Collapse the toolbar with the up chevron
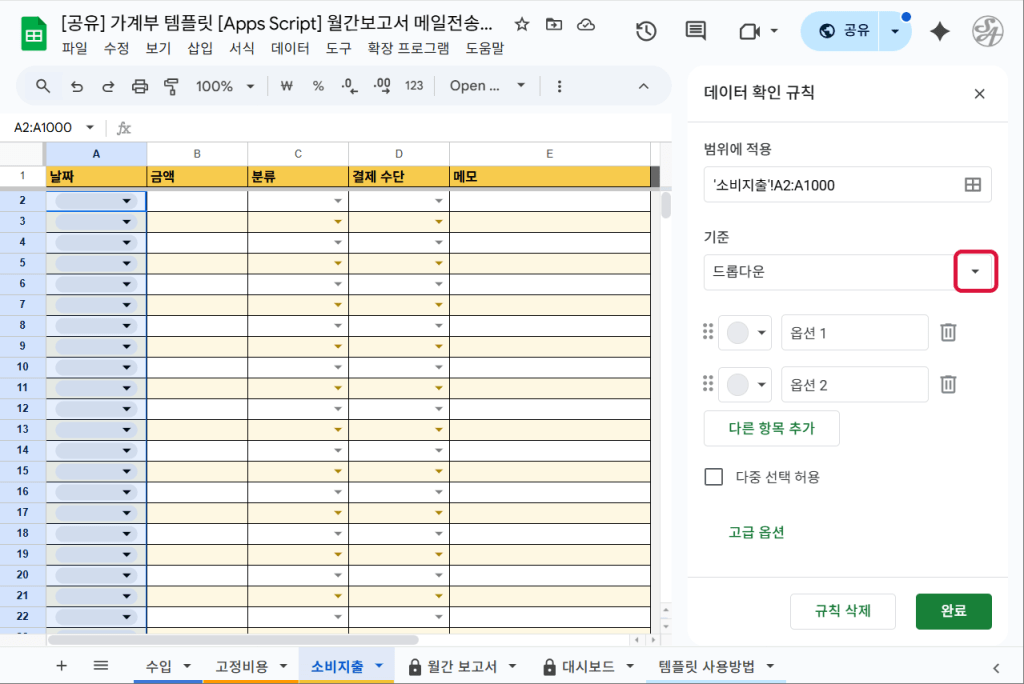Screen dimensions: 1024x684 [645, 86]
